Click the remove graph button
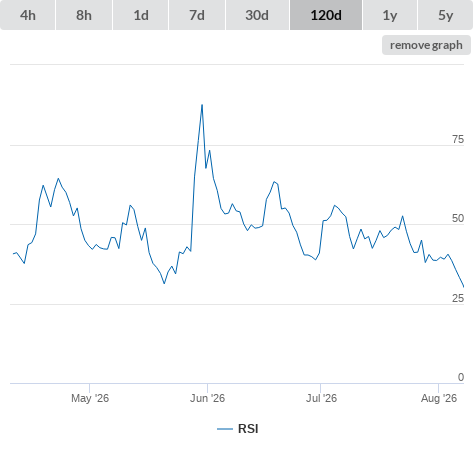This screenshot has height=455, width=474. [426, 45]
